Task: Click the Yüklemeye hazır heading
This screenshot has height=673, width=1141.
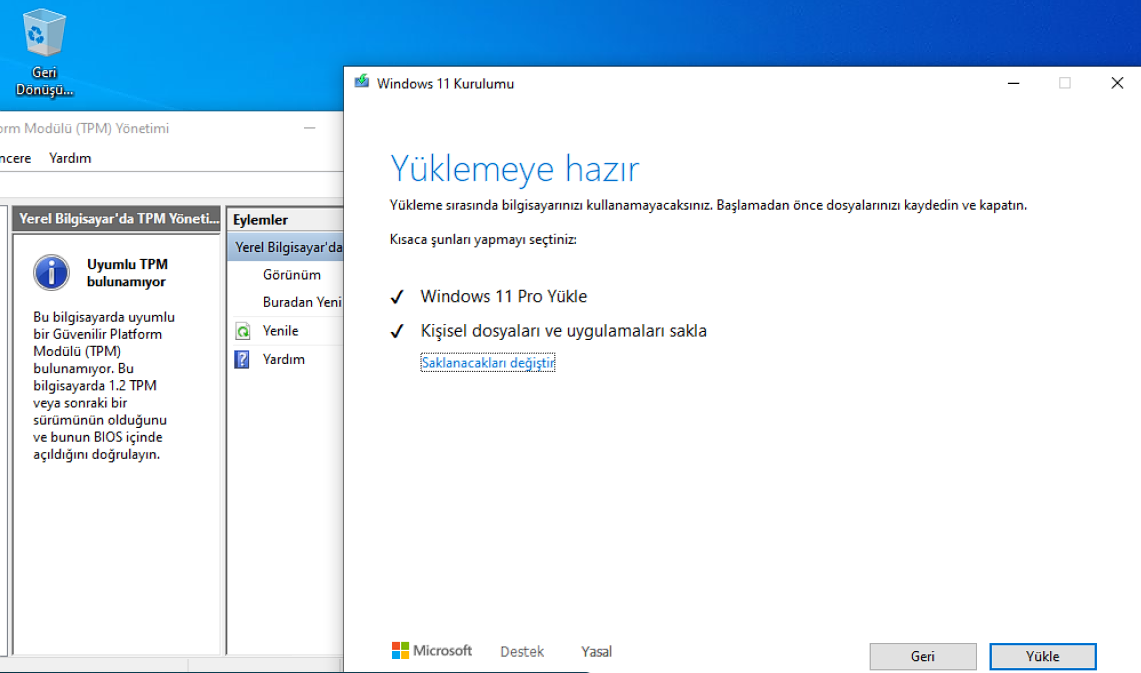Action: point(514,169)
